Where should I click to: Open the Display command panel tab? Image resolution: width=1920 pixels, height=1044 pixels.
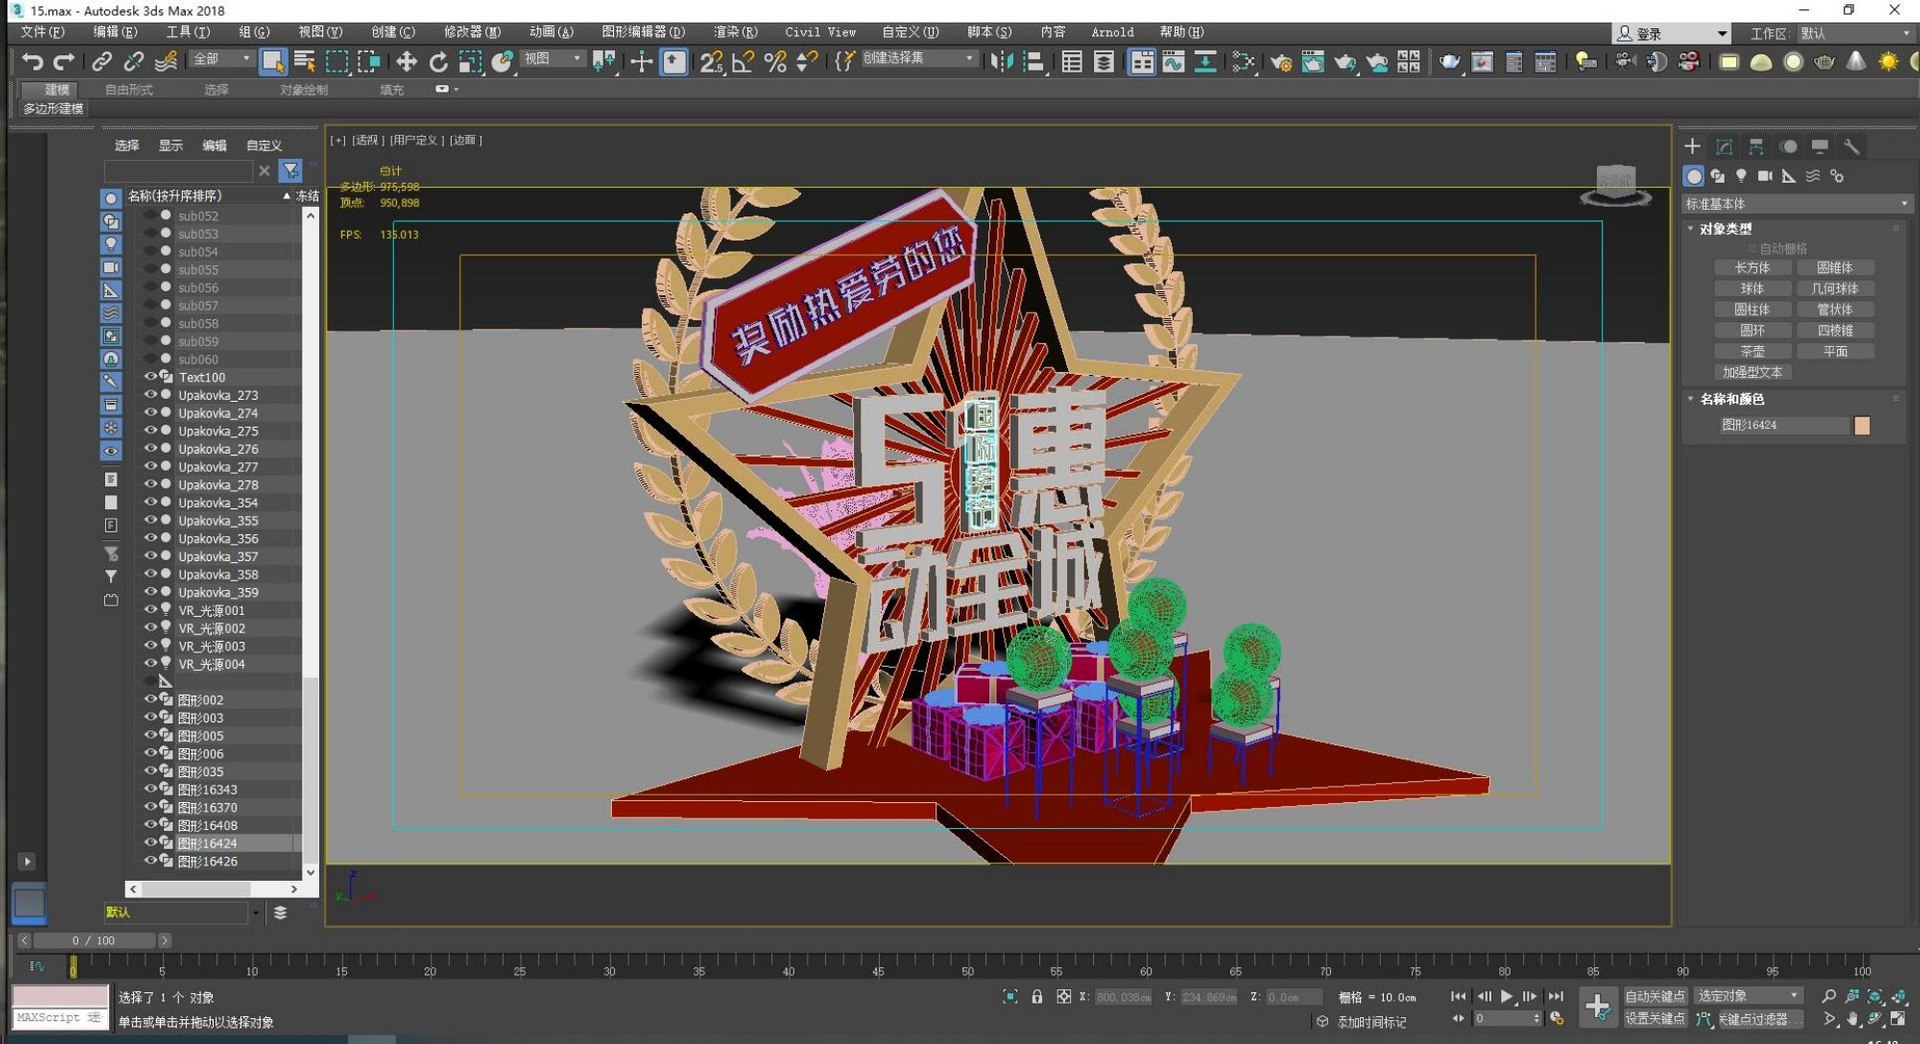click(1820, 147)
